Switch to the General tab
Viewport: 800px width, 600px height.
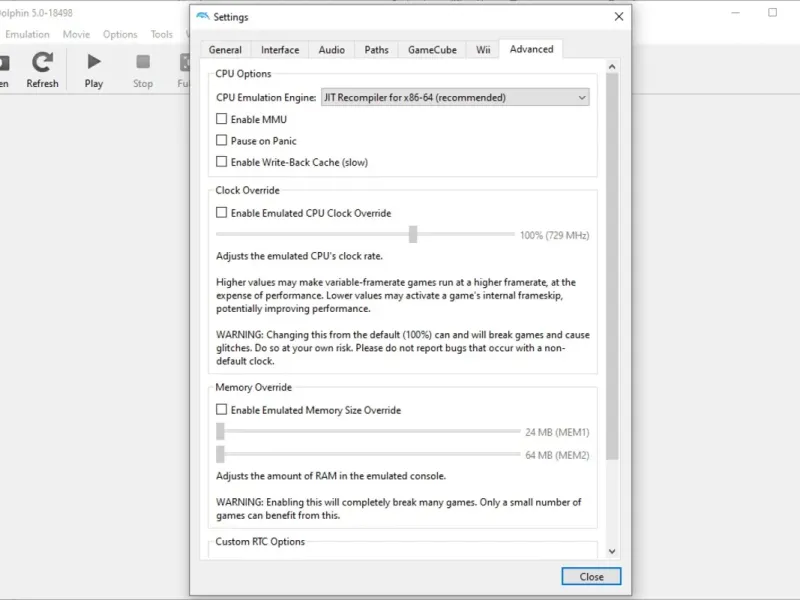(x=225, y=50)
